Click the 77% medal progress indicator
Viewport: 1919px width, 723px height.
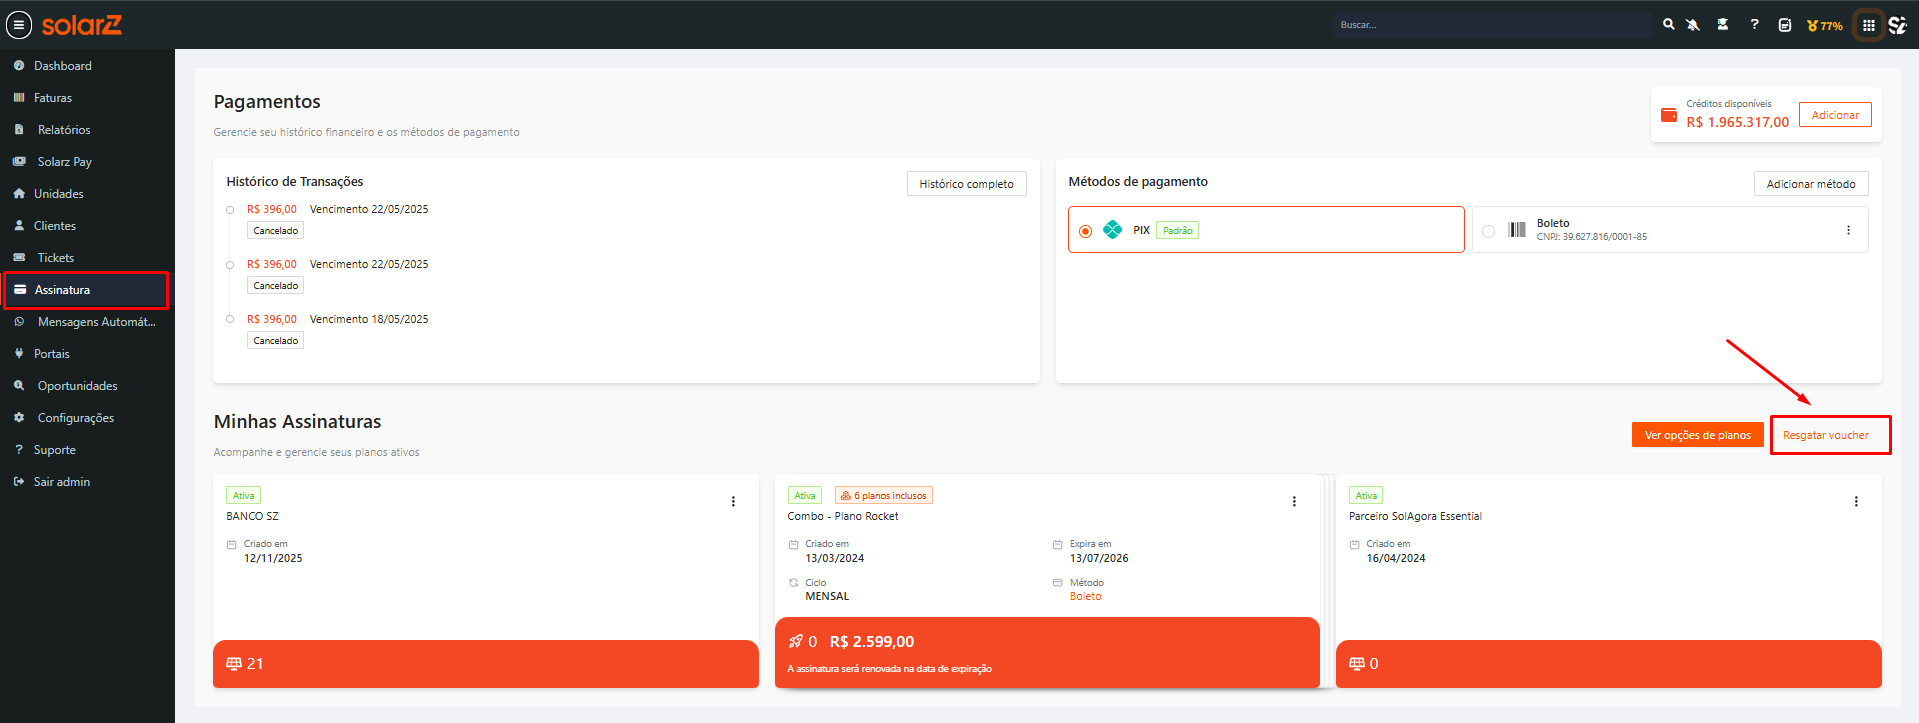click(1825, 26)
